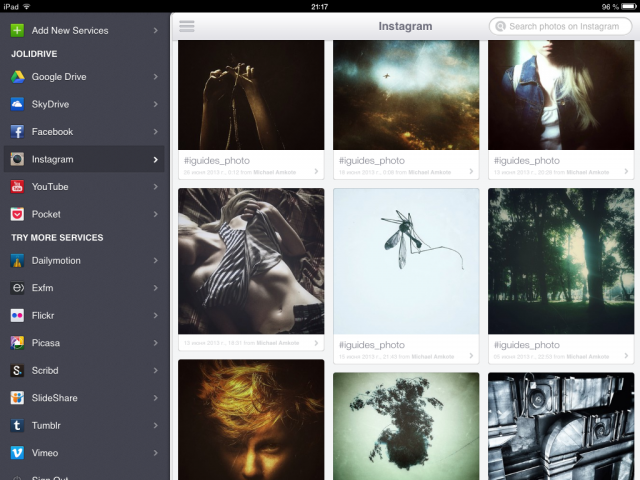This screenshot has height=480, width=640.
Task: Expand the Flickr row chevron
Action: (x=156, y=316)
